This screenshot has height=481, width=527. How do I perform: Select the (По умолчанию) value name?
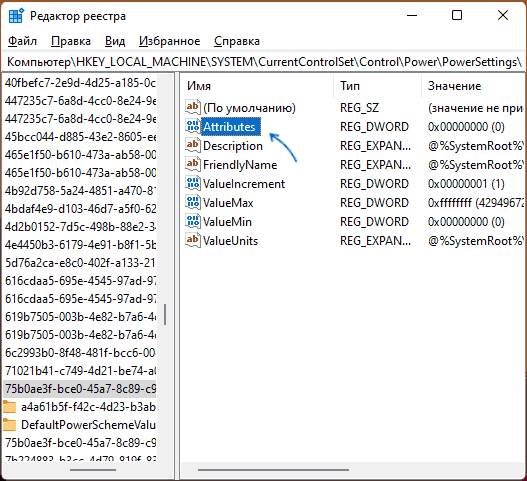click(249, 108)
